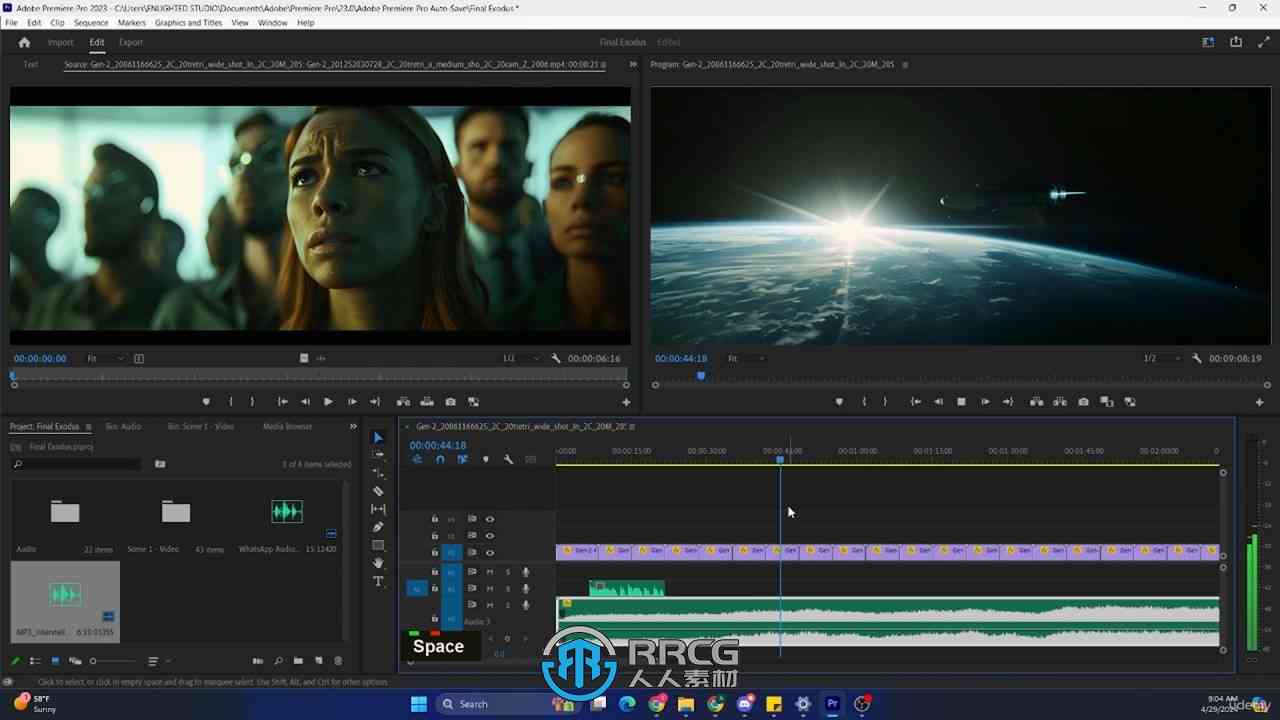The width and height of the screenshot is (1280, 720).
Task: Switch to the Export tab
Action: pos(131,42)
